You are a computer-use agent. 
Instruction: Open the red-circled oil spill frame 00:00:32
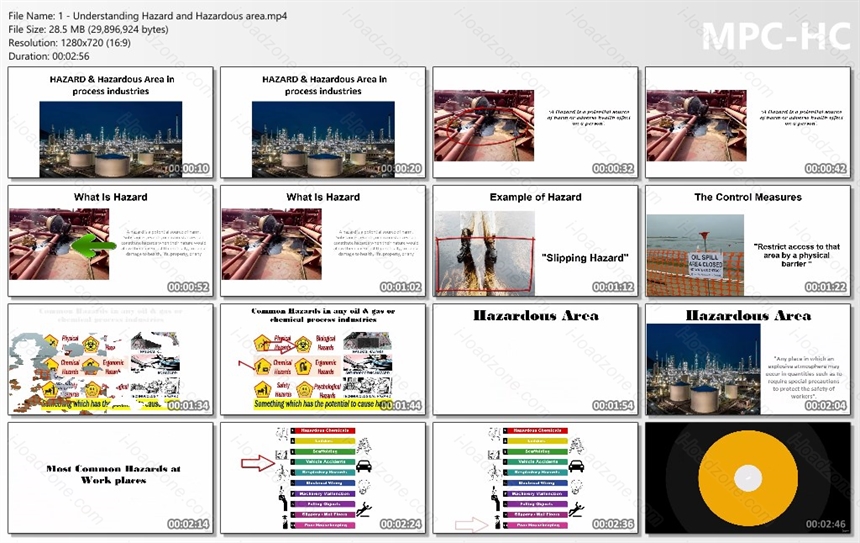tap(535, 122)
